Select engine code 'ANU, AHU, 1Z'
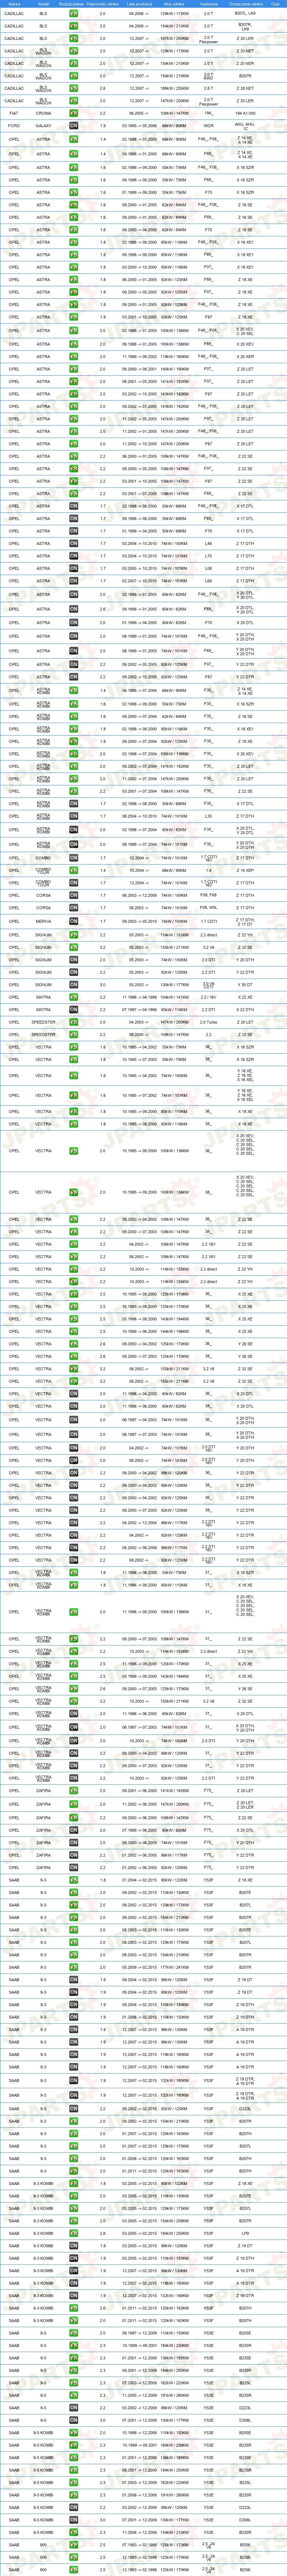Viewport: 287px width, 2576px height. pos(245,126)
